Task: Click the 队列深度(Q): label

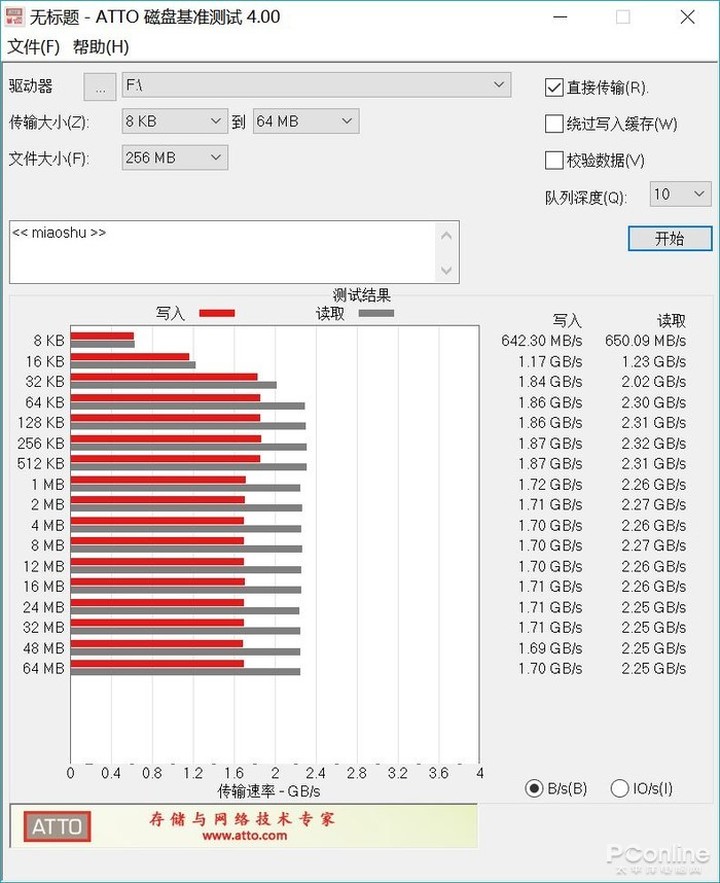Action: click(585, 197)
